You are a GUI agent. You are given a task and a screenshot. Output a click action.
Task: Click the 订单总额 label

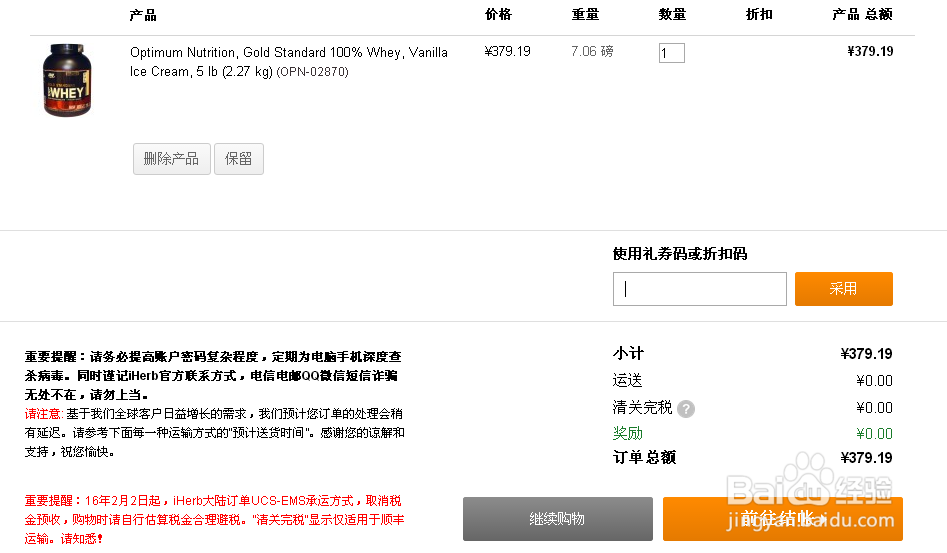644,458
